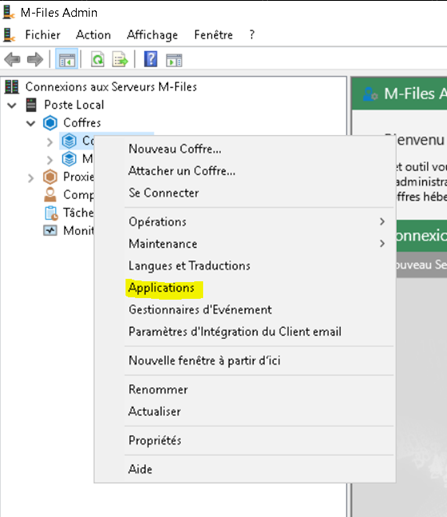Toggle the console tree pane icon
Screen dimensions: 447x517
tap(67, 60)
